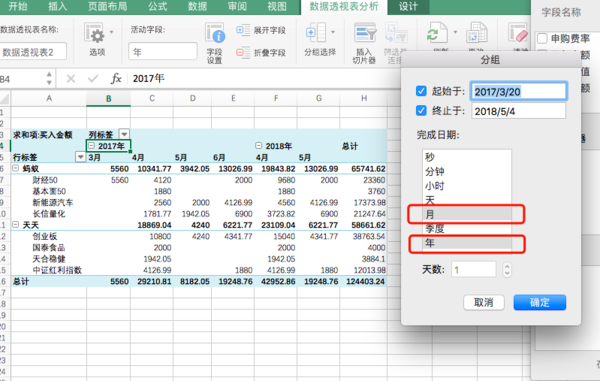The height and width of the screenshot is (381, 600).
Task: Open the 列标签 filter dropdown
Action: click(x=124, y=134)
